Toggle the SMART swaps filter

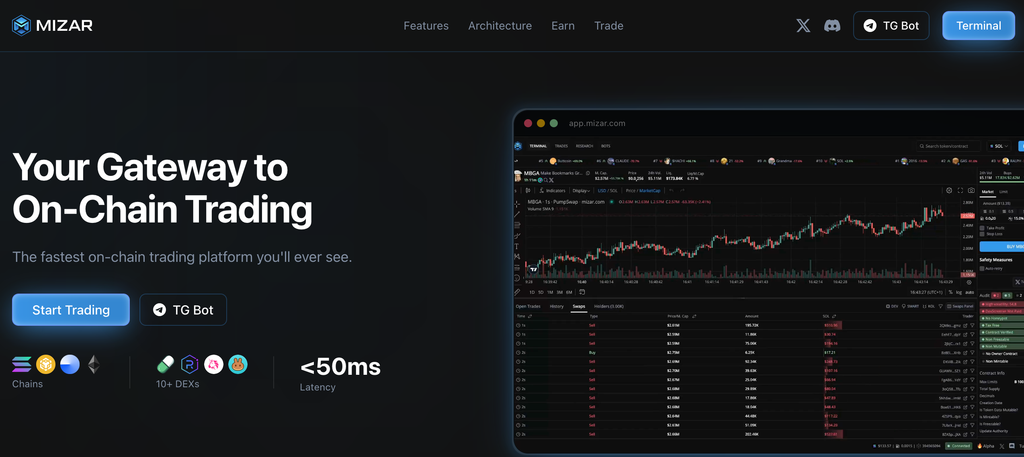pos(910,306)
